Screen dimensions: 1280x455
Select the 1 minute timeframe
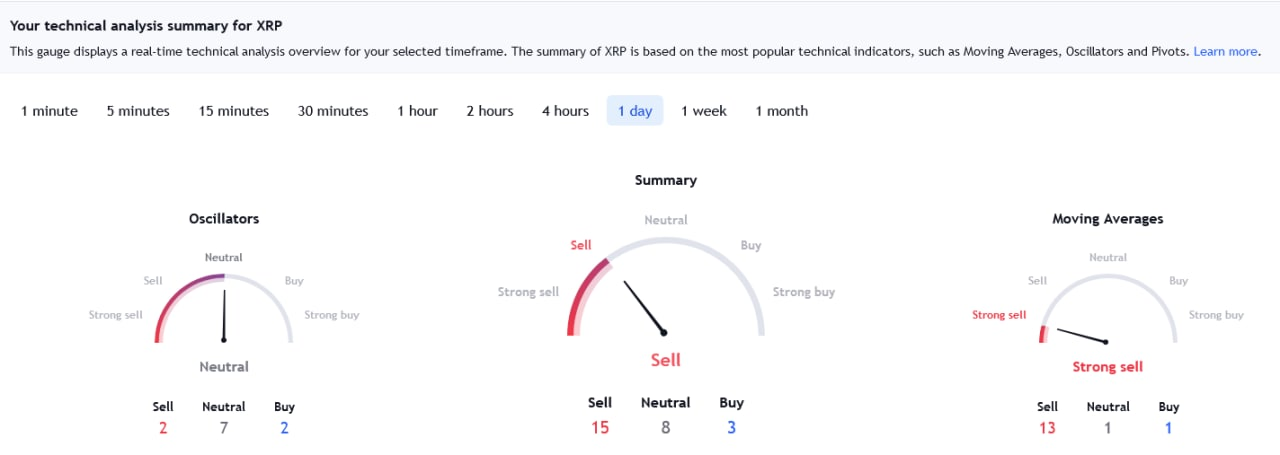click(49, 111)
